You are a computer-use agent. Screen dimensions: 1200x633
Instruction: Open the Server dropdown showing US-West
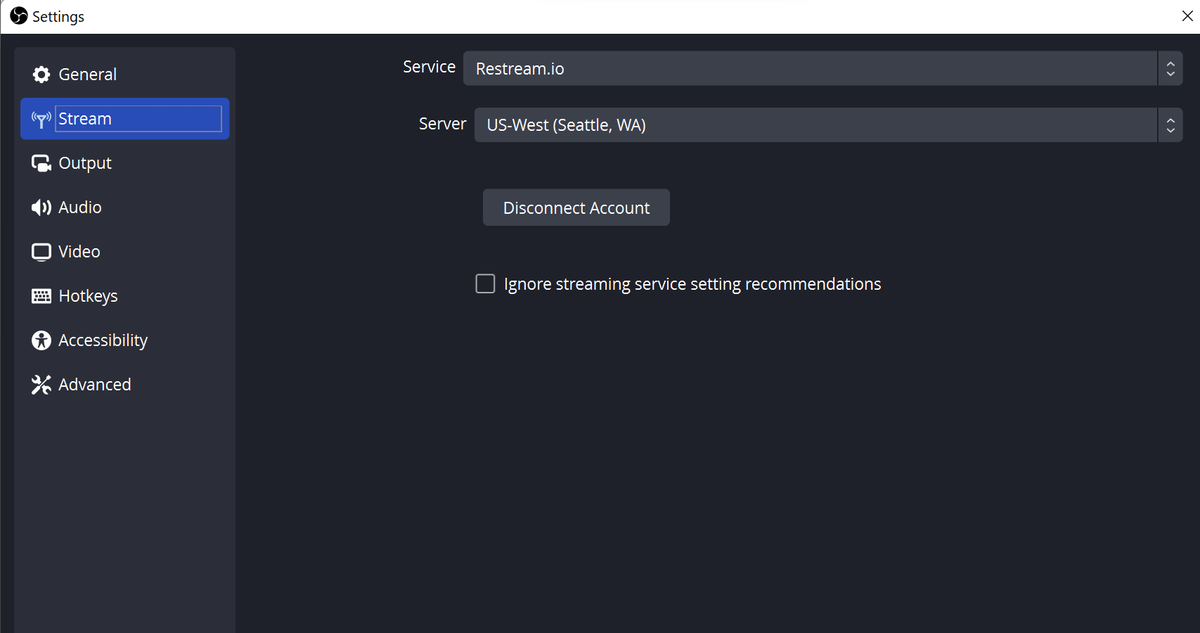pyautogui.click(x=828, y=125)
